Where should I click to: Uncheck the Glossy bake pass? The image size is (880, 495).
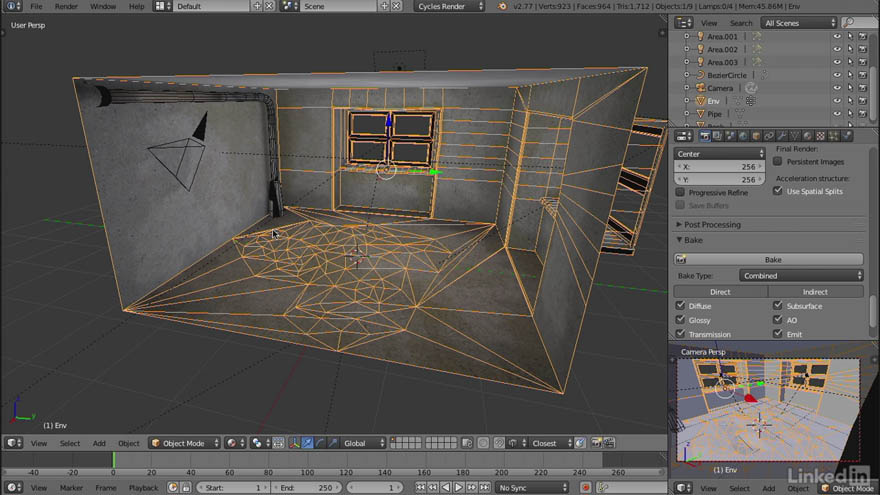[x=680, y=320]
